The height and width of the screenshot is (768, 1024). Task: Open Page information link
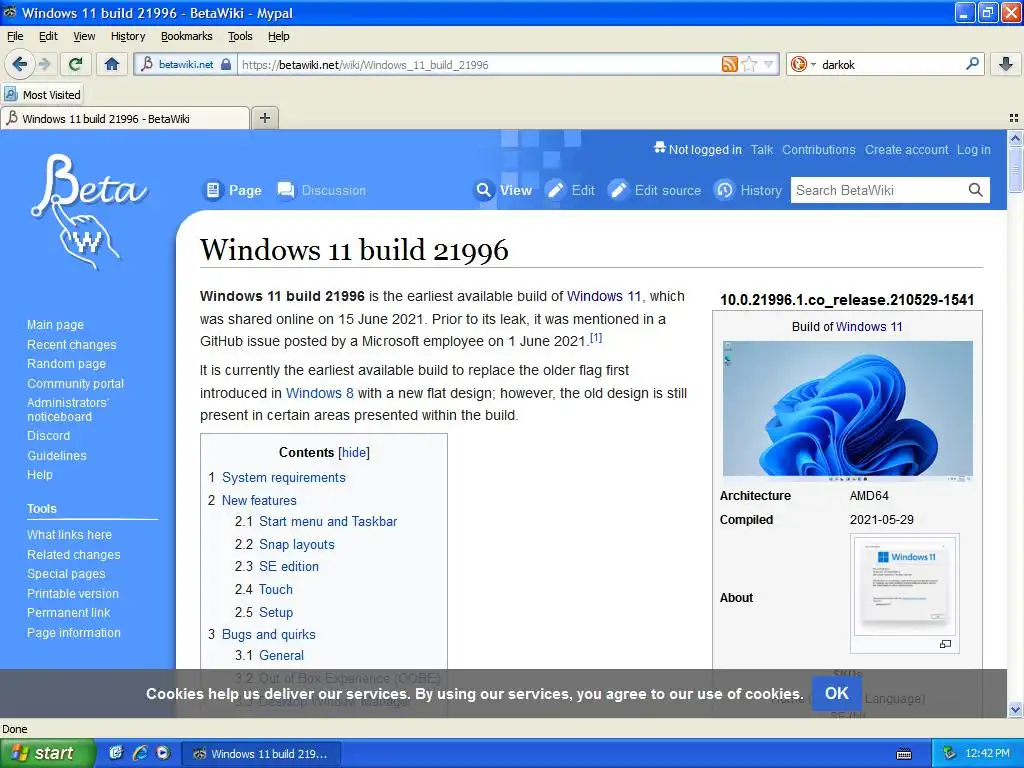coord(74,633)
